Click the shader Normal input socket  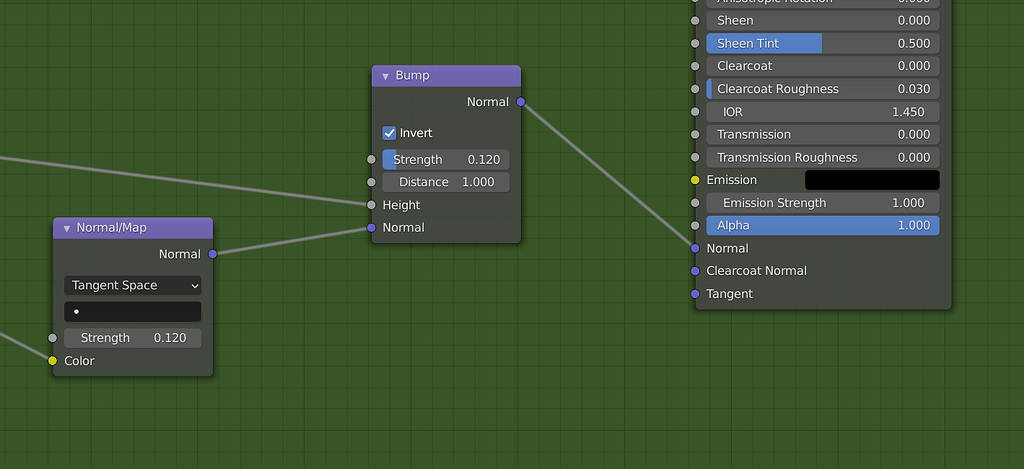coord(695,248)
